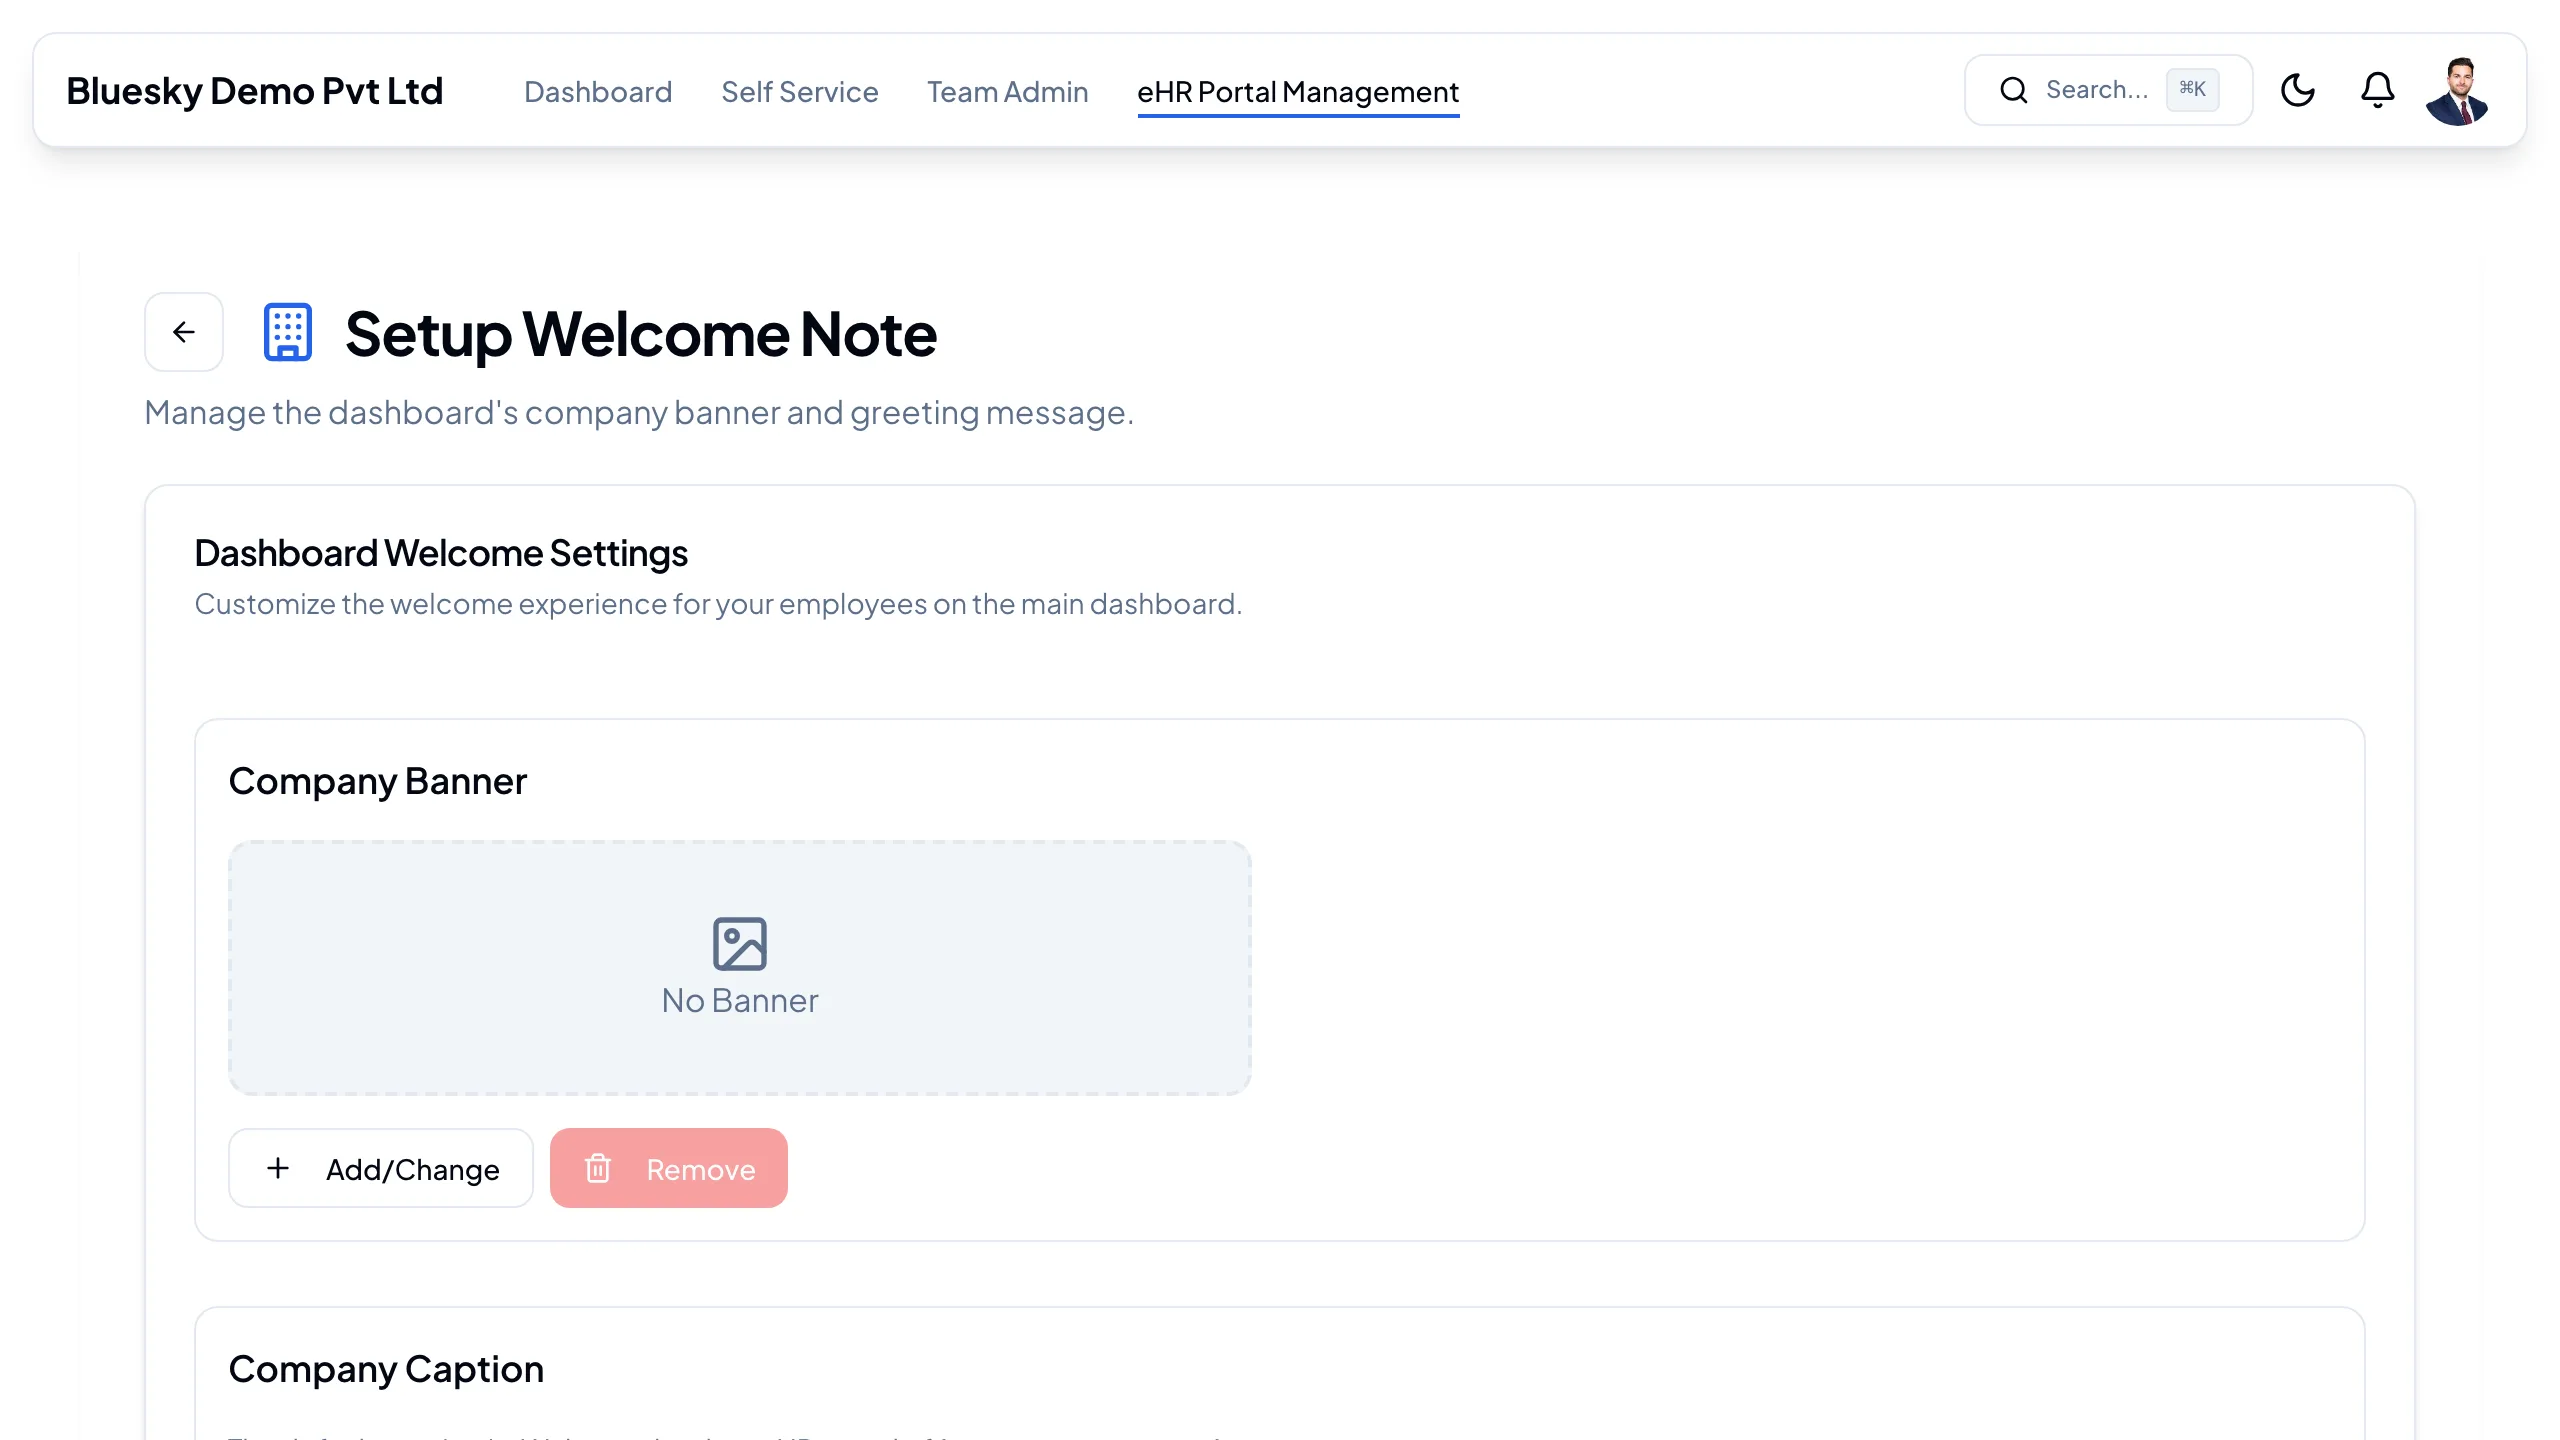Screen dimensions: 2560x1440
Task: Click the image placeholder icon in banner
Action: (740, 944)
